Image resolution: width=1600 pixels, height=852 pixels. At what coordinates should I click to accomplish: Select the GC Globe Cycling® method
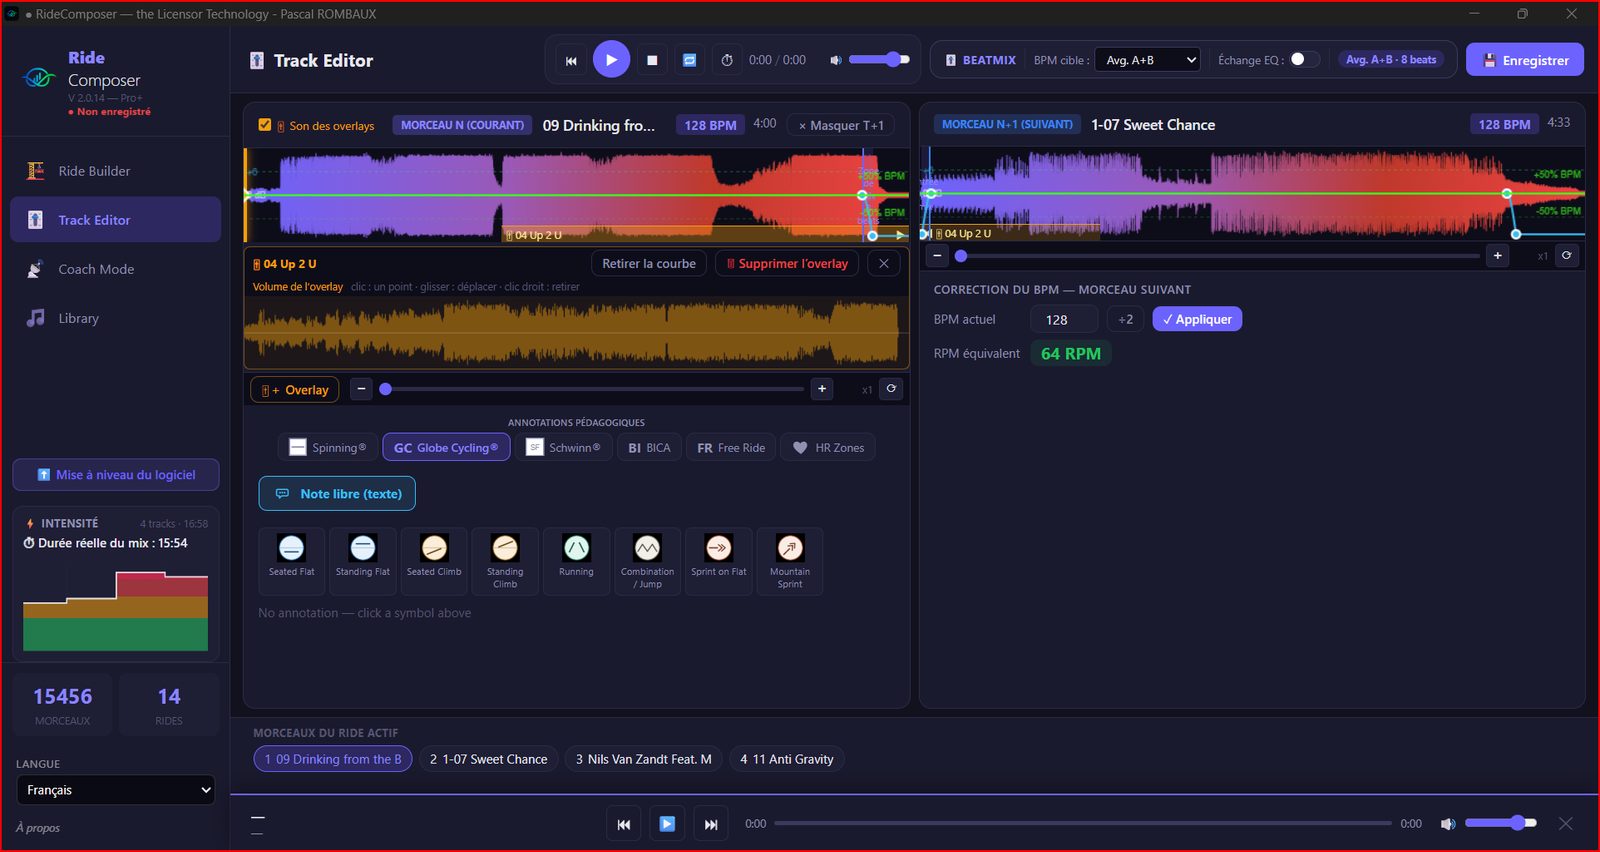pyautogui.click(x=446, y=448)
